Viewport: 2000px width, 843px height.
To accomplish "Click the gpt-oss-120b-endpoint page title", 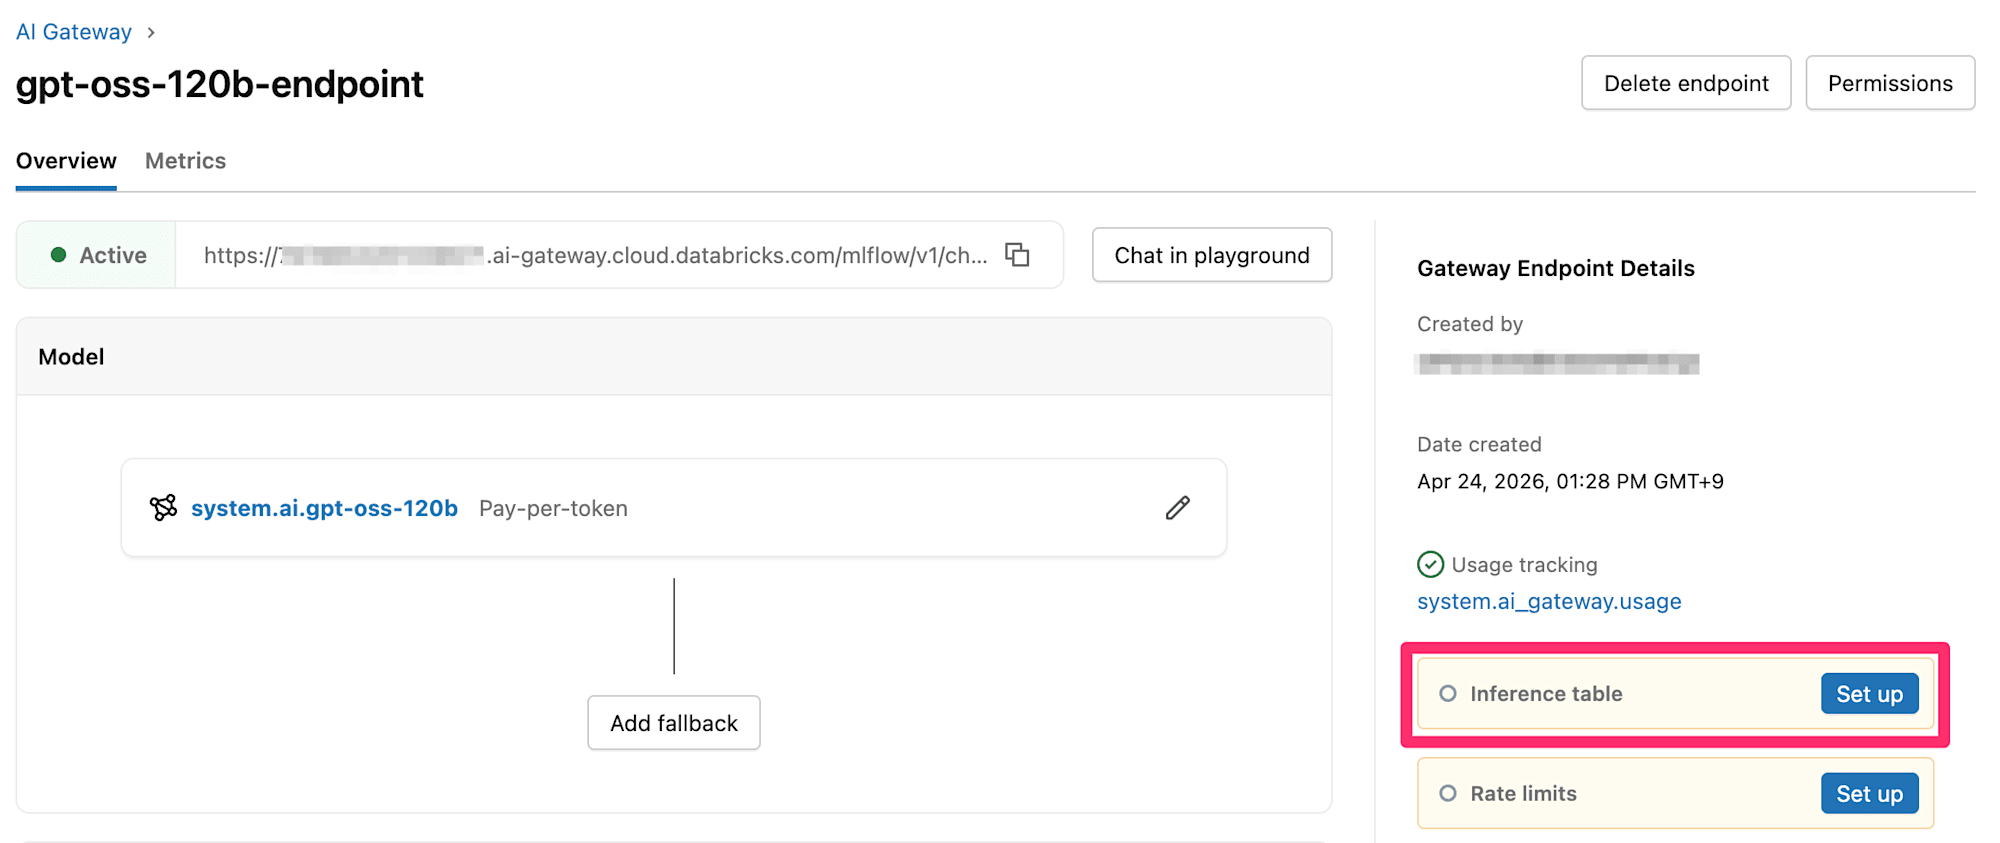I will point(220,84).
